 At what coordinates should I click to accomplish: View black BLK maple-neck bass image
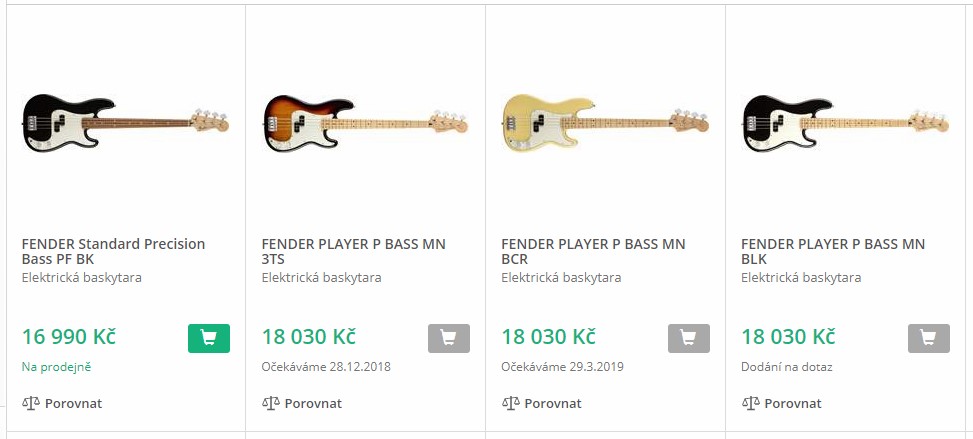(845, 124)
